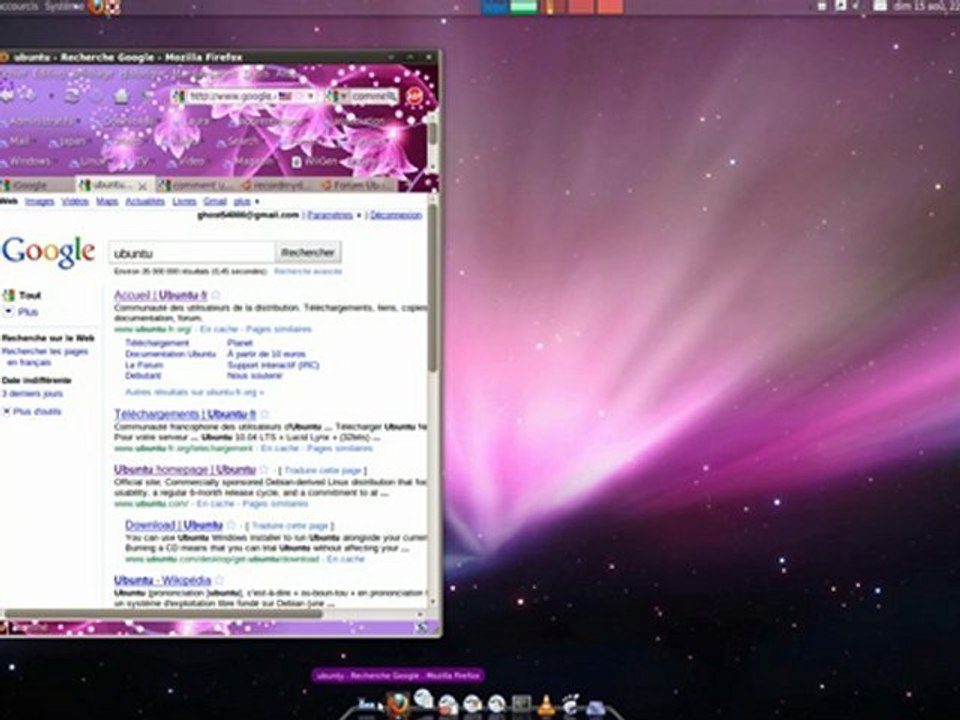Open the Ubuntu - Wikipédia result

(163, 580)
